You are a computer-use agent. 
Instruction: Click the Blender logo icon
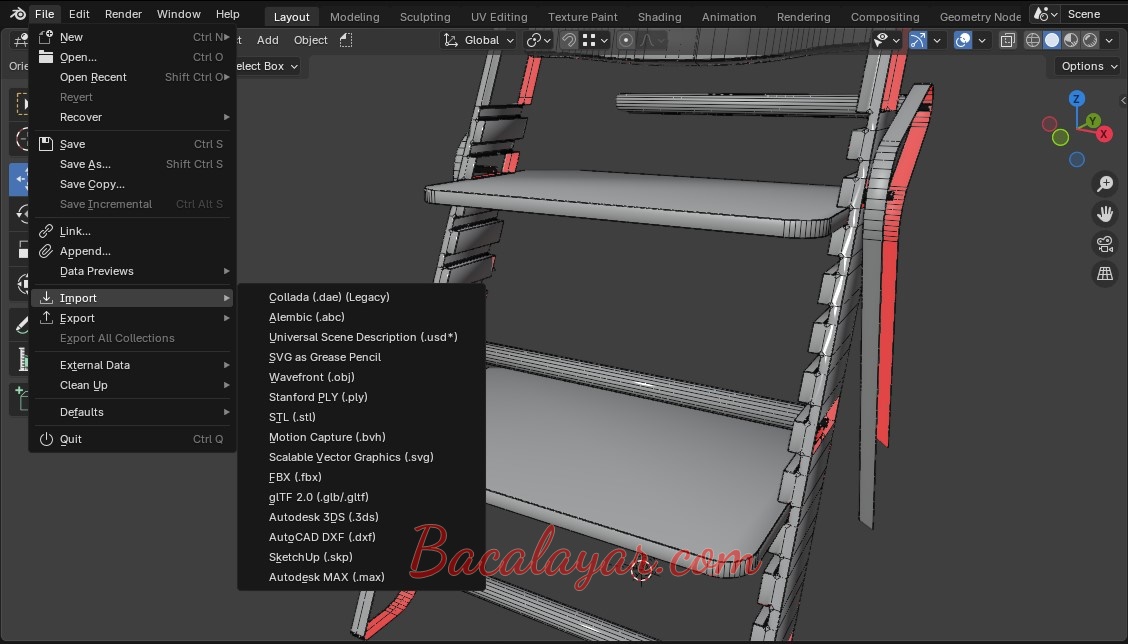click(x=18, y=14)
